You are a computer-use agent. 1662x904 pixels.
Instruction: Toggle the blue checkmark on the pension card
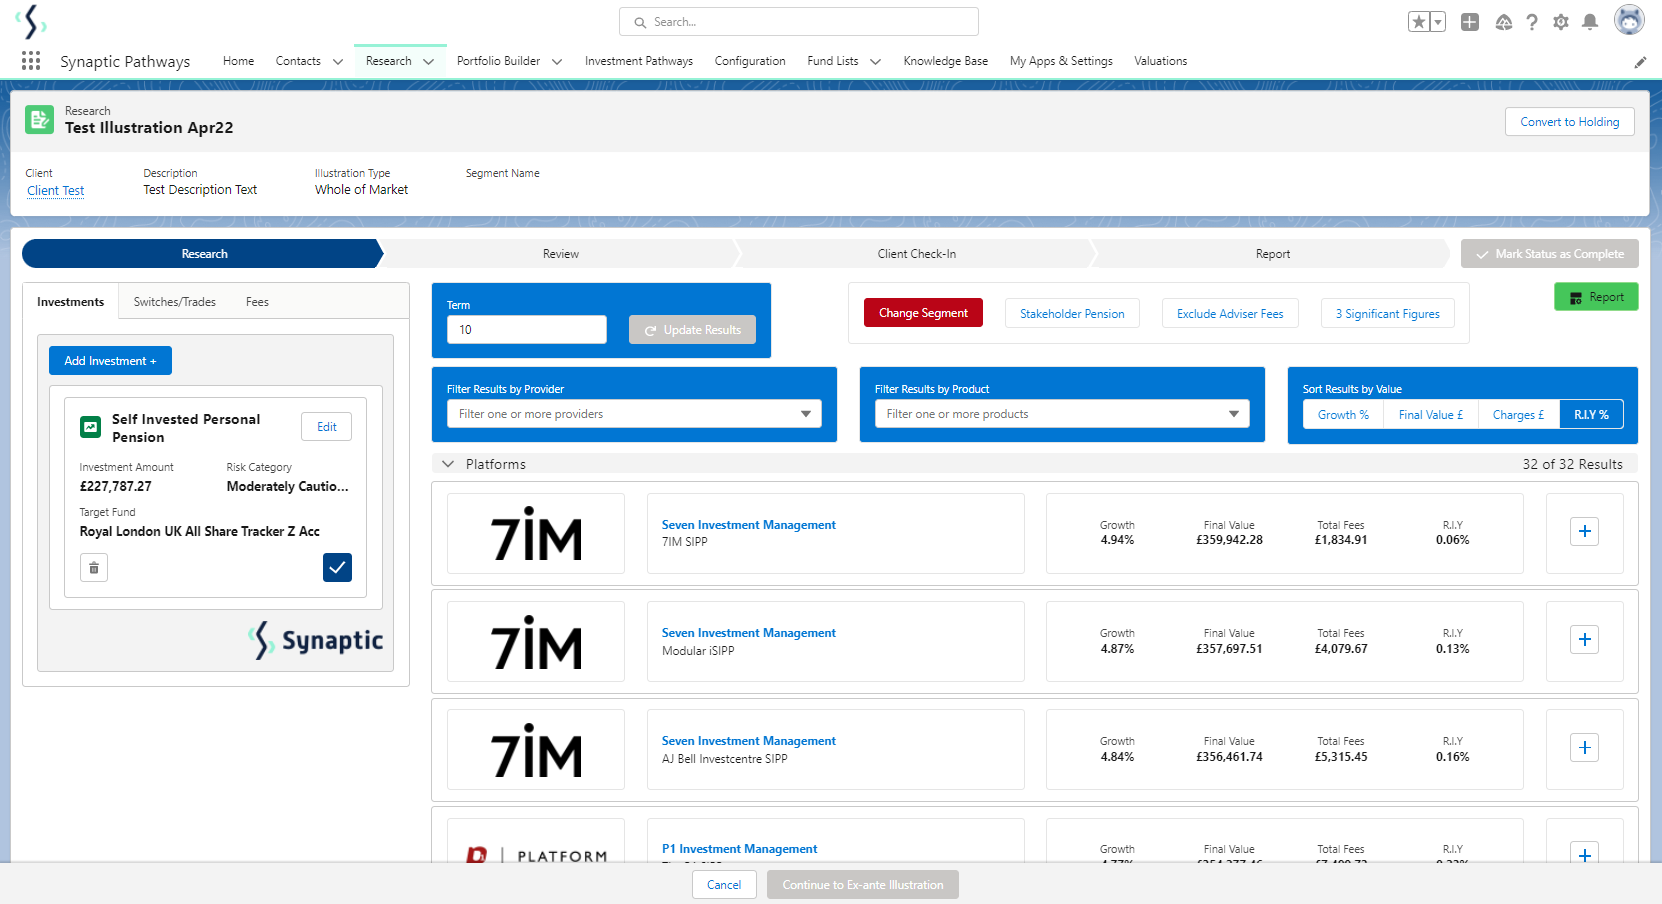pyautogui.click(x=338, y=568)
